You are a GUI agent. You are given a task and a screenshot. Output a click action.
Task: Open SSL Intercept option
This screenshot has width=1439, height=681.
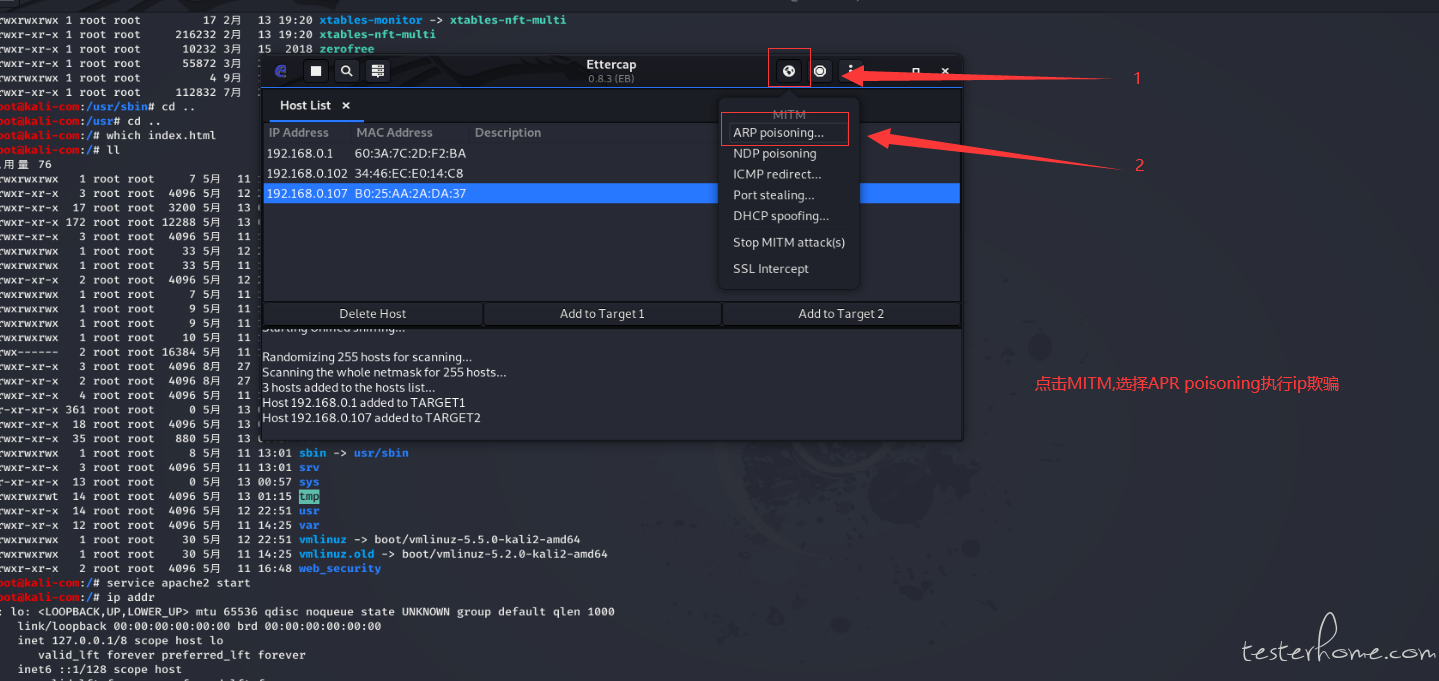point(770,269)
